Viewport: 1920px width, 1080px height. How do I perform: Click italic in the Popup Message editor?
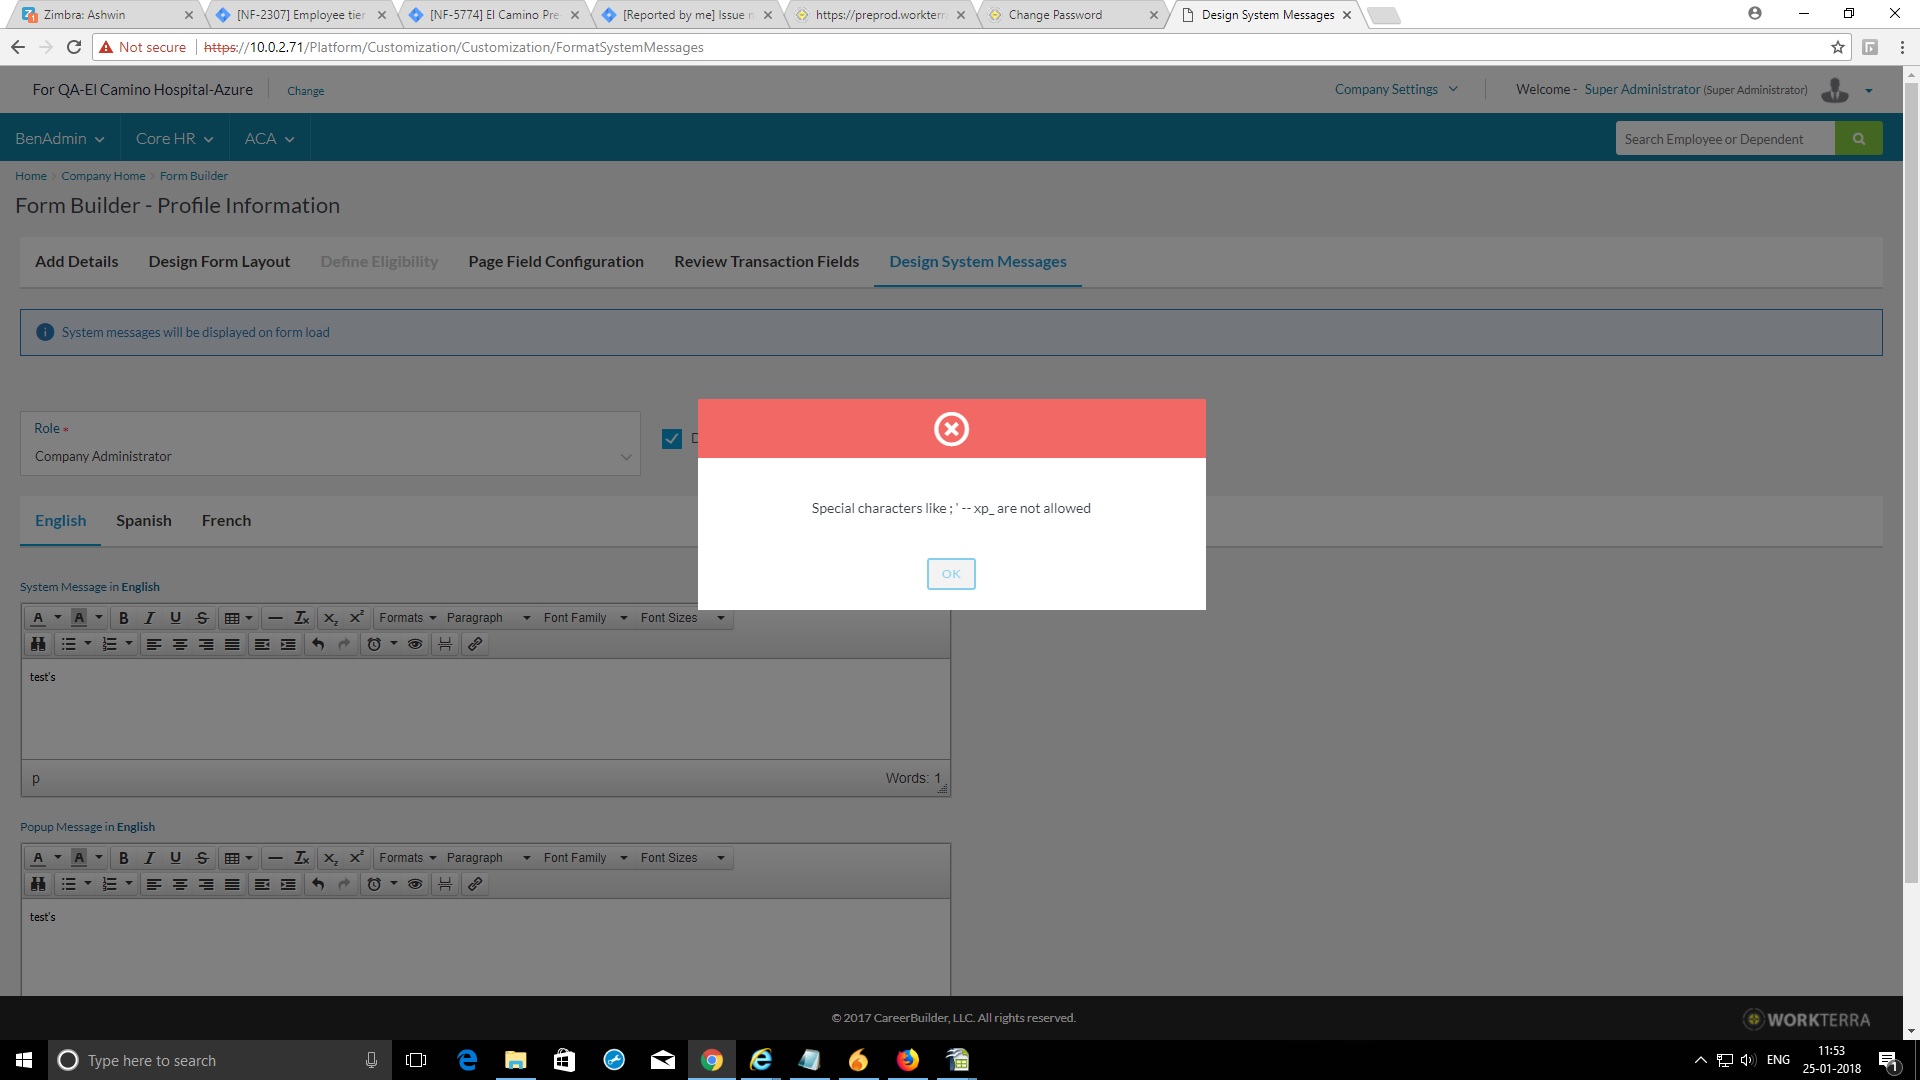[149, 858]
